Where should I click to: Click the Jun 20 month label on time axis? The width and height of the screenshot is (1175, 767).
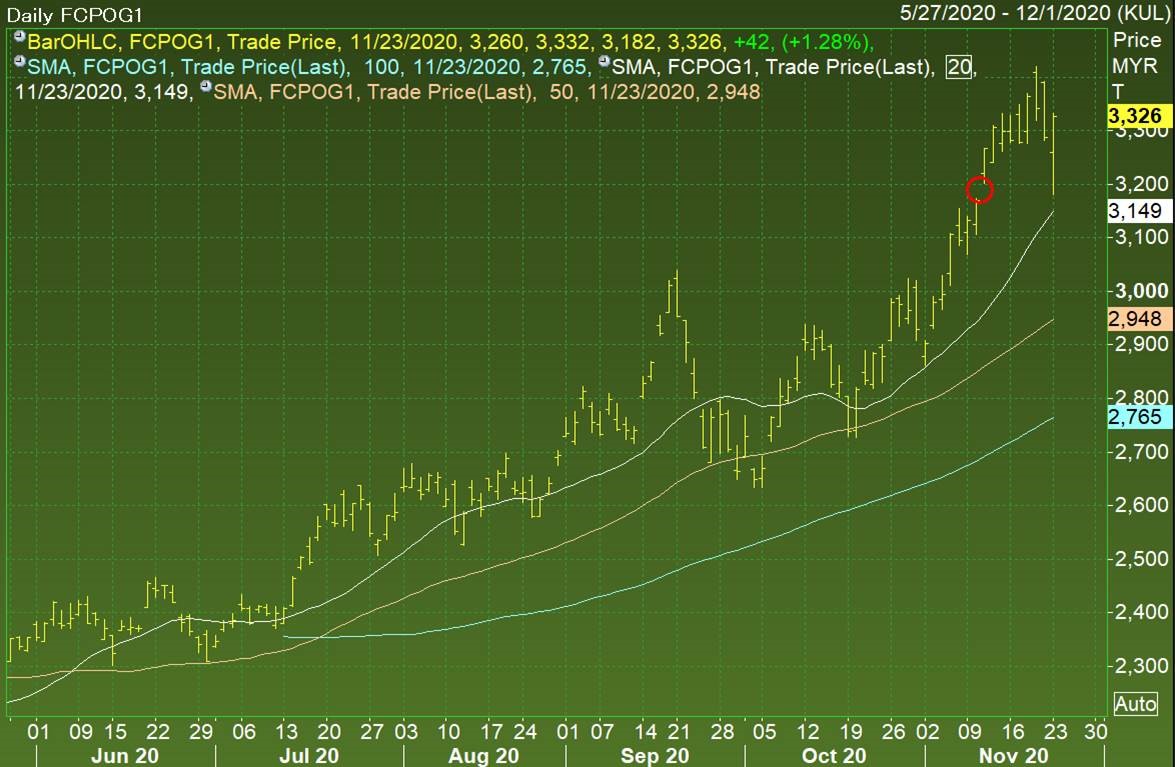click(124, 755)
